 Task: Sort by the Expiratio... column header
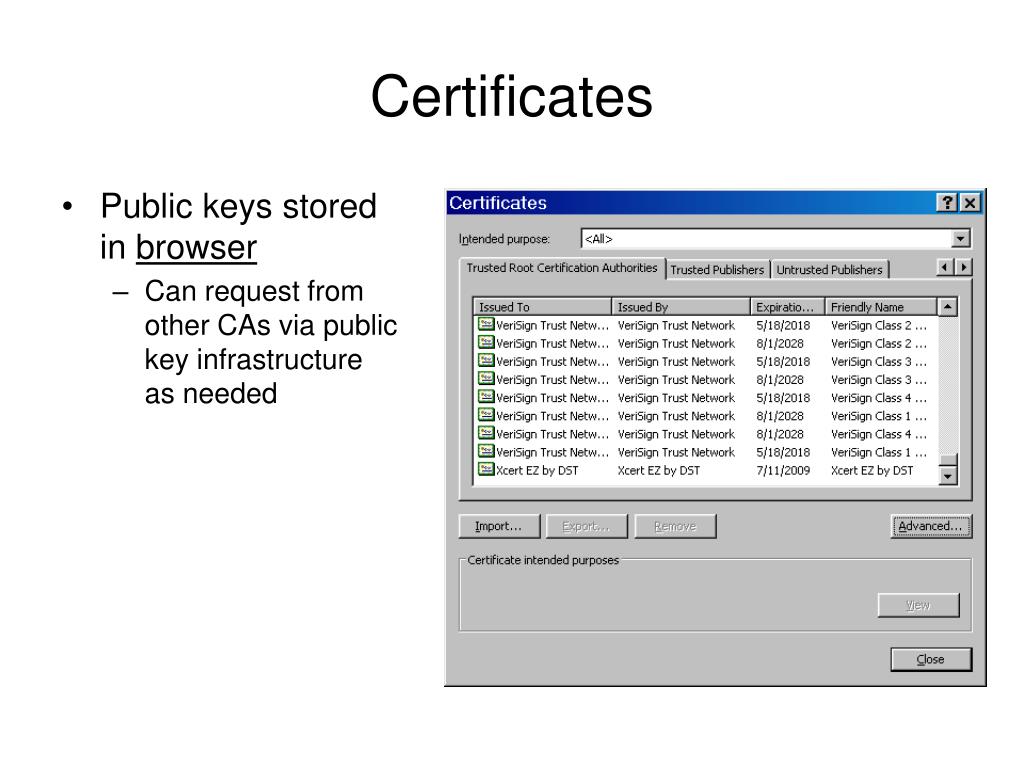pos(788,307)
